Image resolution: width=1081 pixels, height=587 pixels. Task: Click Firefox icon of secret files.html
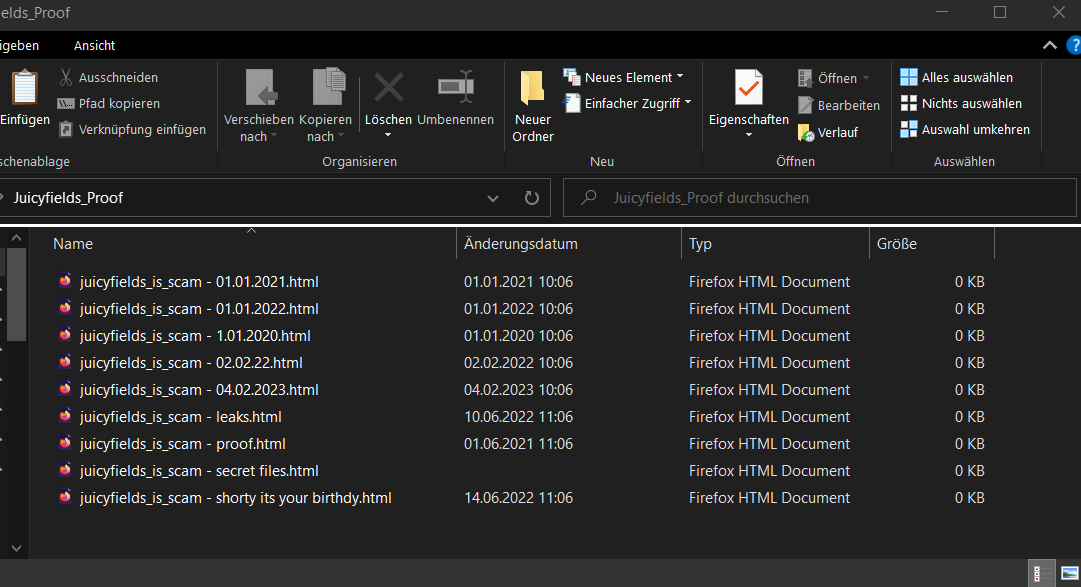pyautogui.click(x=65, y=470)
